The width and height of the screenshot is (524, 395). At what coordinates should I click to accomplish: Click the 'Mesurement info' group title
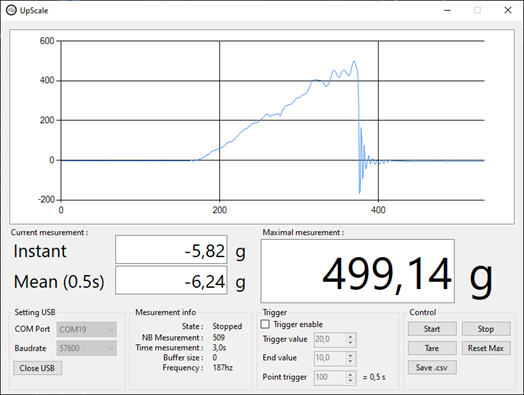(165, 312)
